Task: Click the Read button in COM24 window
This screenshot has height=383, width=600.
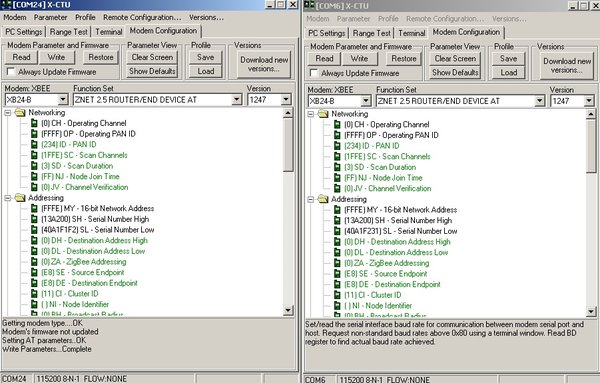Action: click(x=21, y=57)
